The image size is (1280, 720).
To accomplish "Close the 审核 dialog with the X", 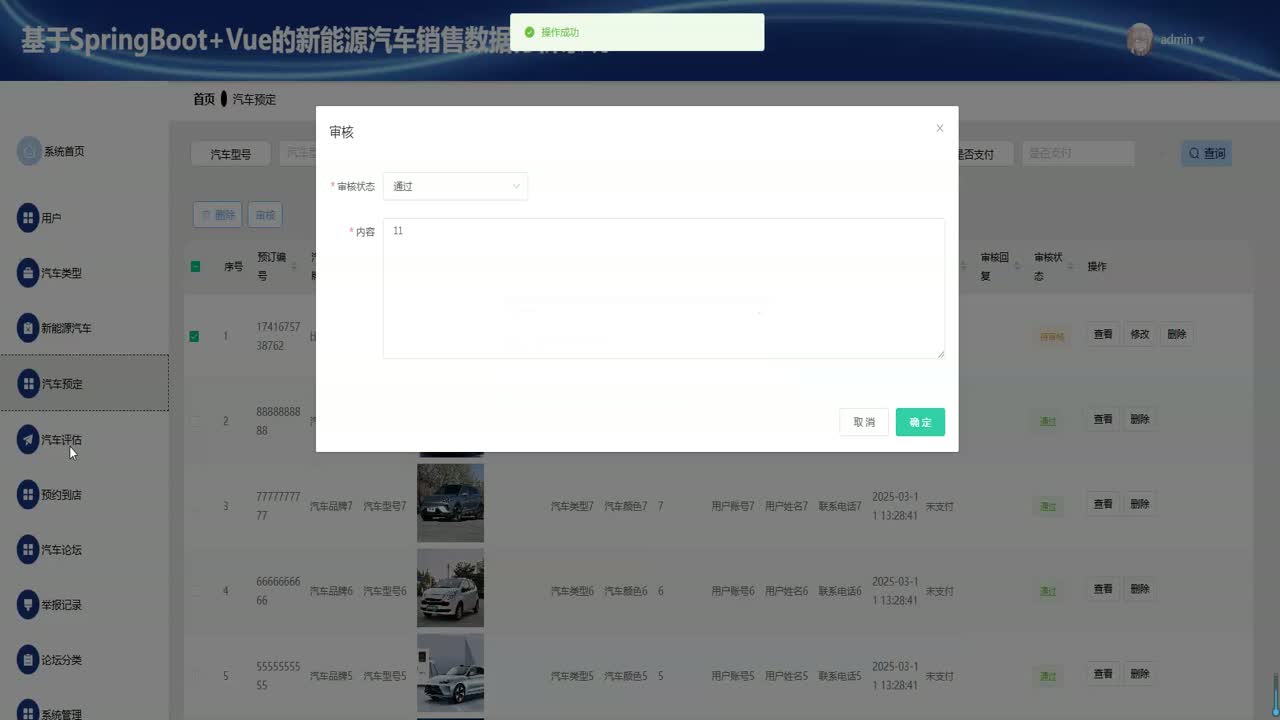I will pyautogui.click(x=939, y=128).
